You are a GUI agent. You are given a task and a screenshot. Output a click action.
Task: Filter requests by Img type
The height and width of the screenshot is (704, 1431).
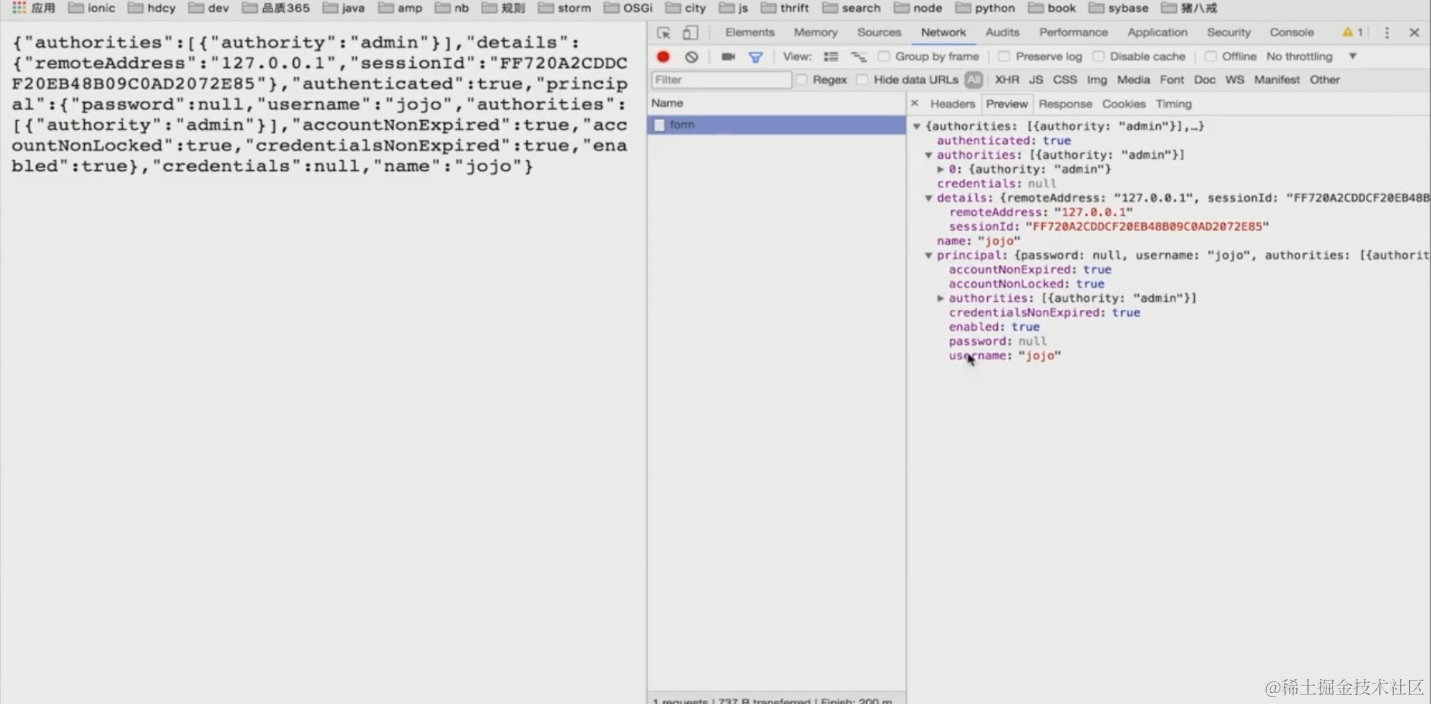[1097, 80]
